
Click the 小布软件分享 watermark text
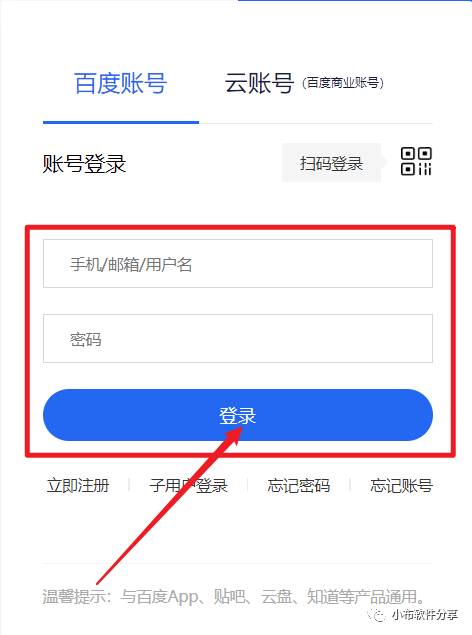[425, 615]
